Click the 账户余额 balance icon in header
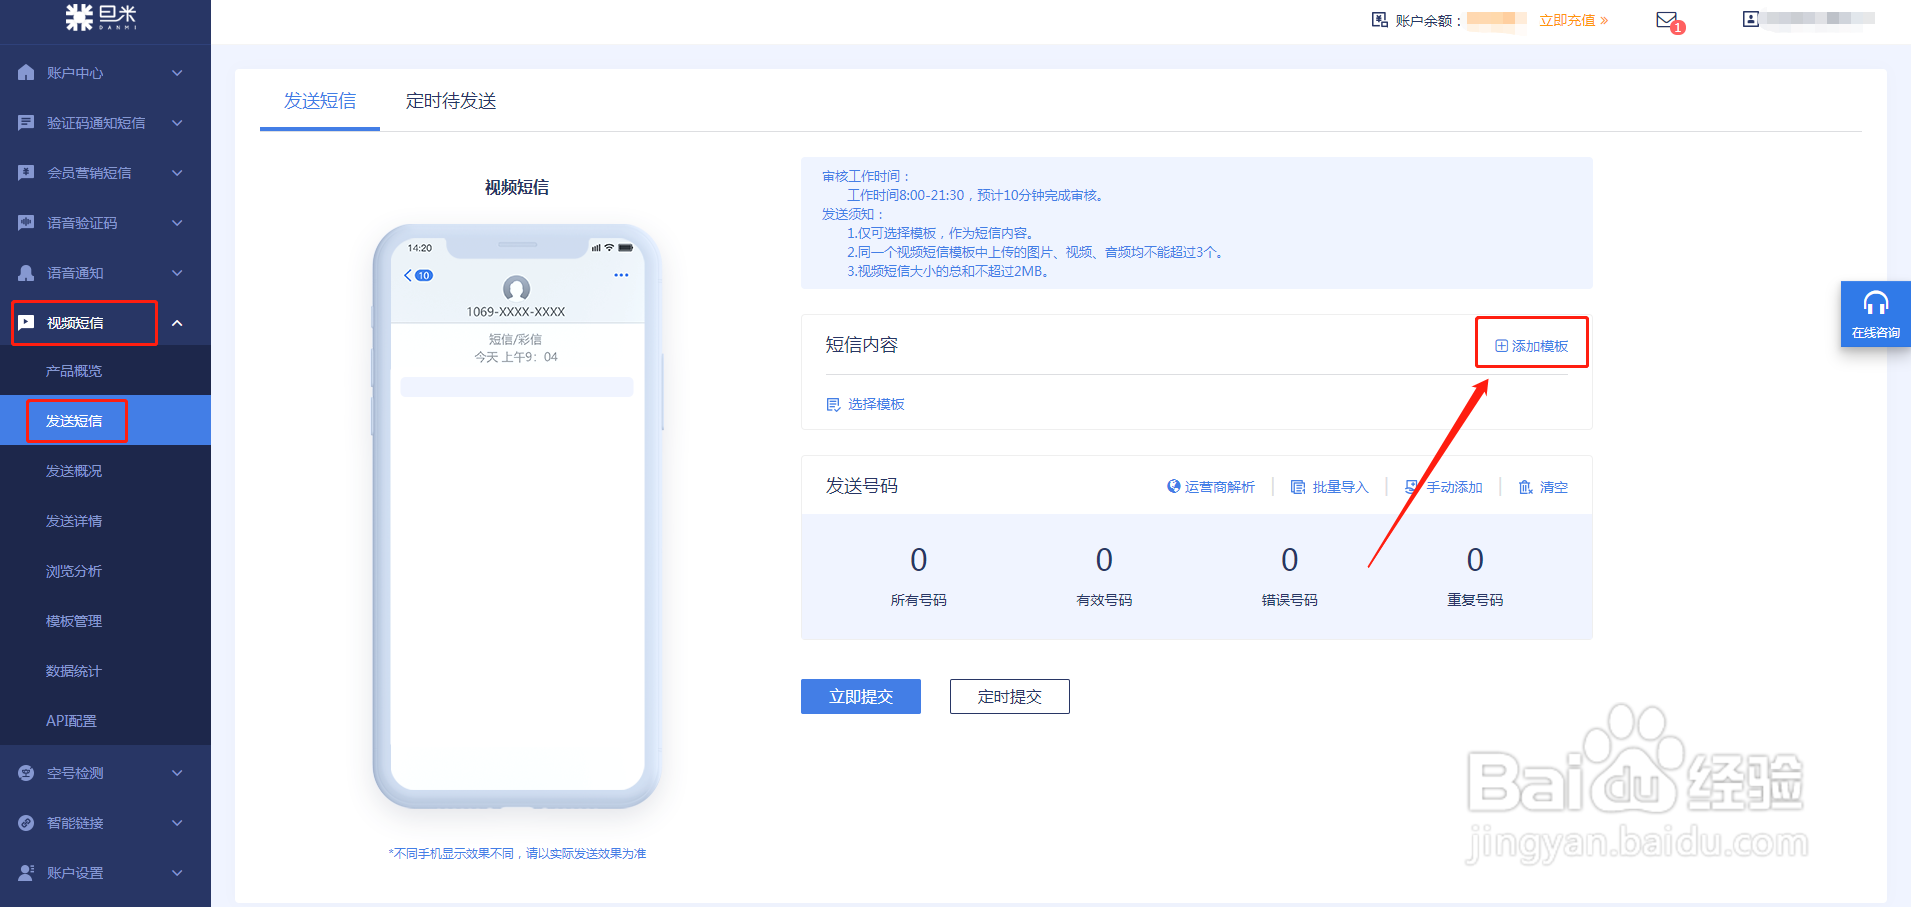The width and height of the screenshot is (1911, 907). pos(1378,19)
